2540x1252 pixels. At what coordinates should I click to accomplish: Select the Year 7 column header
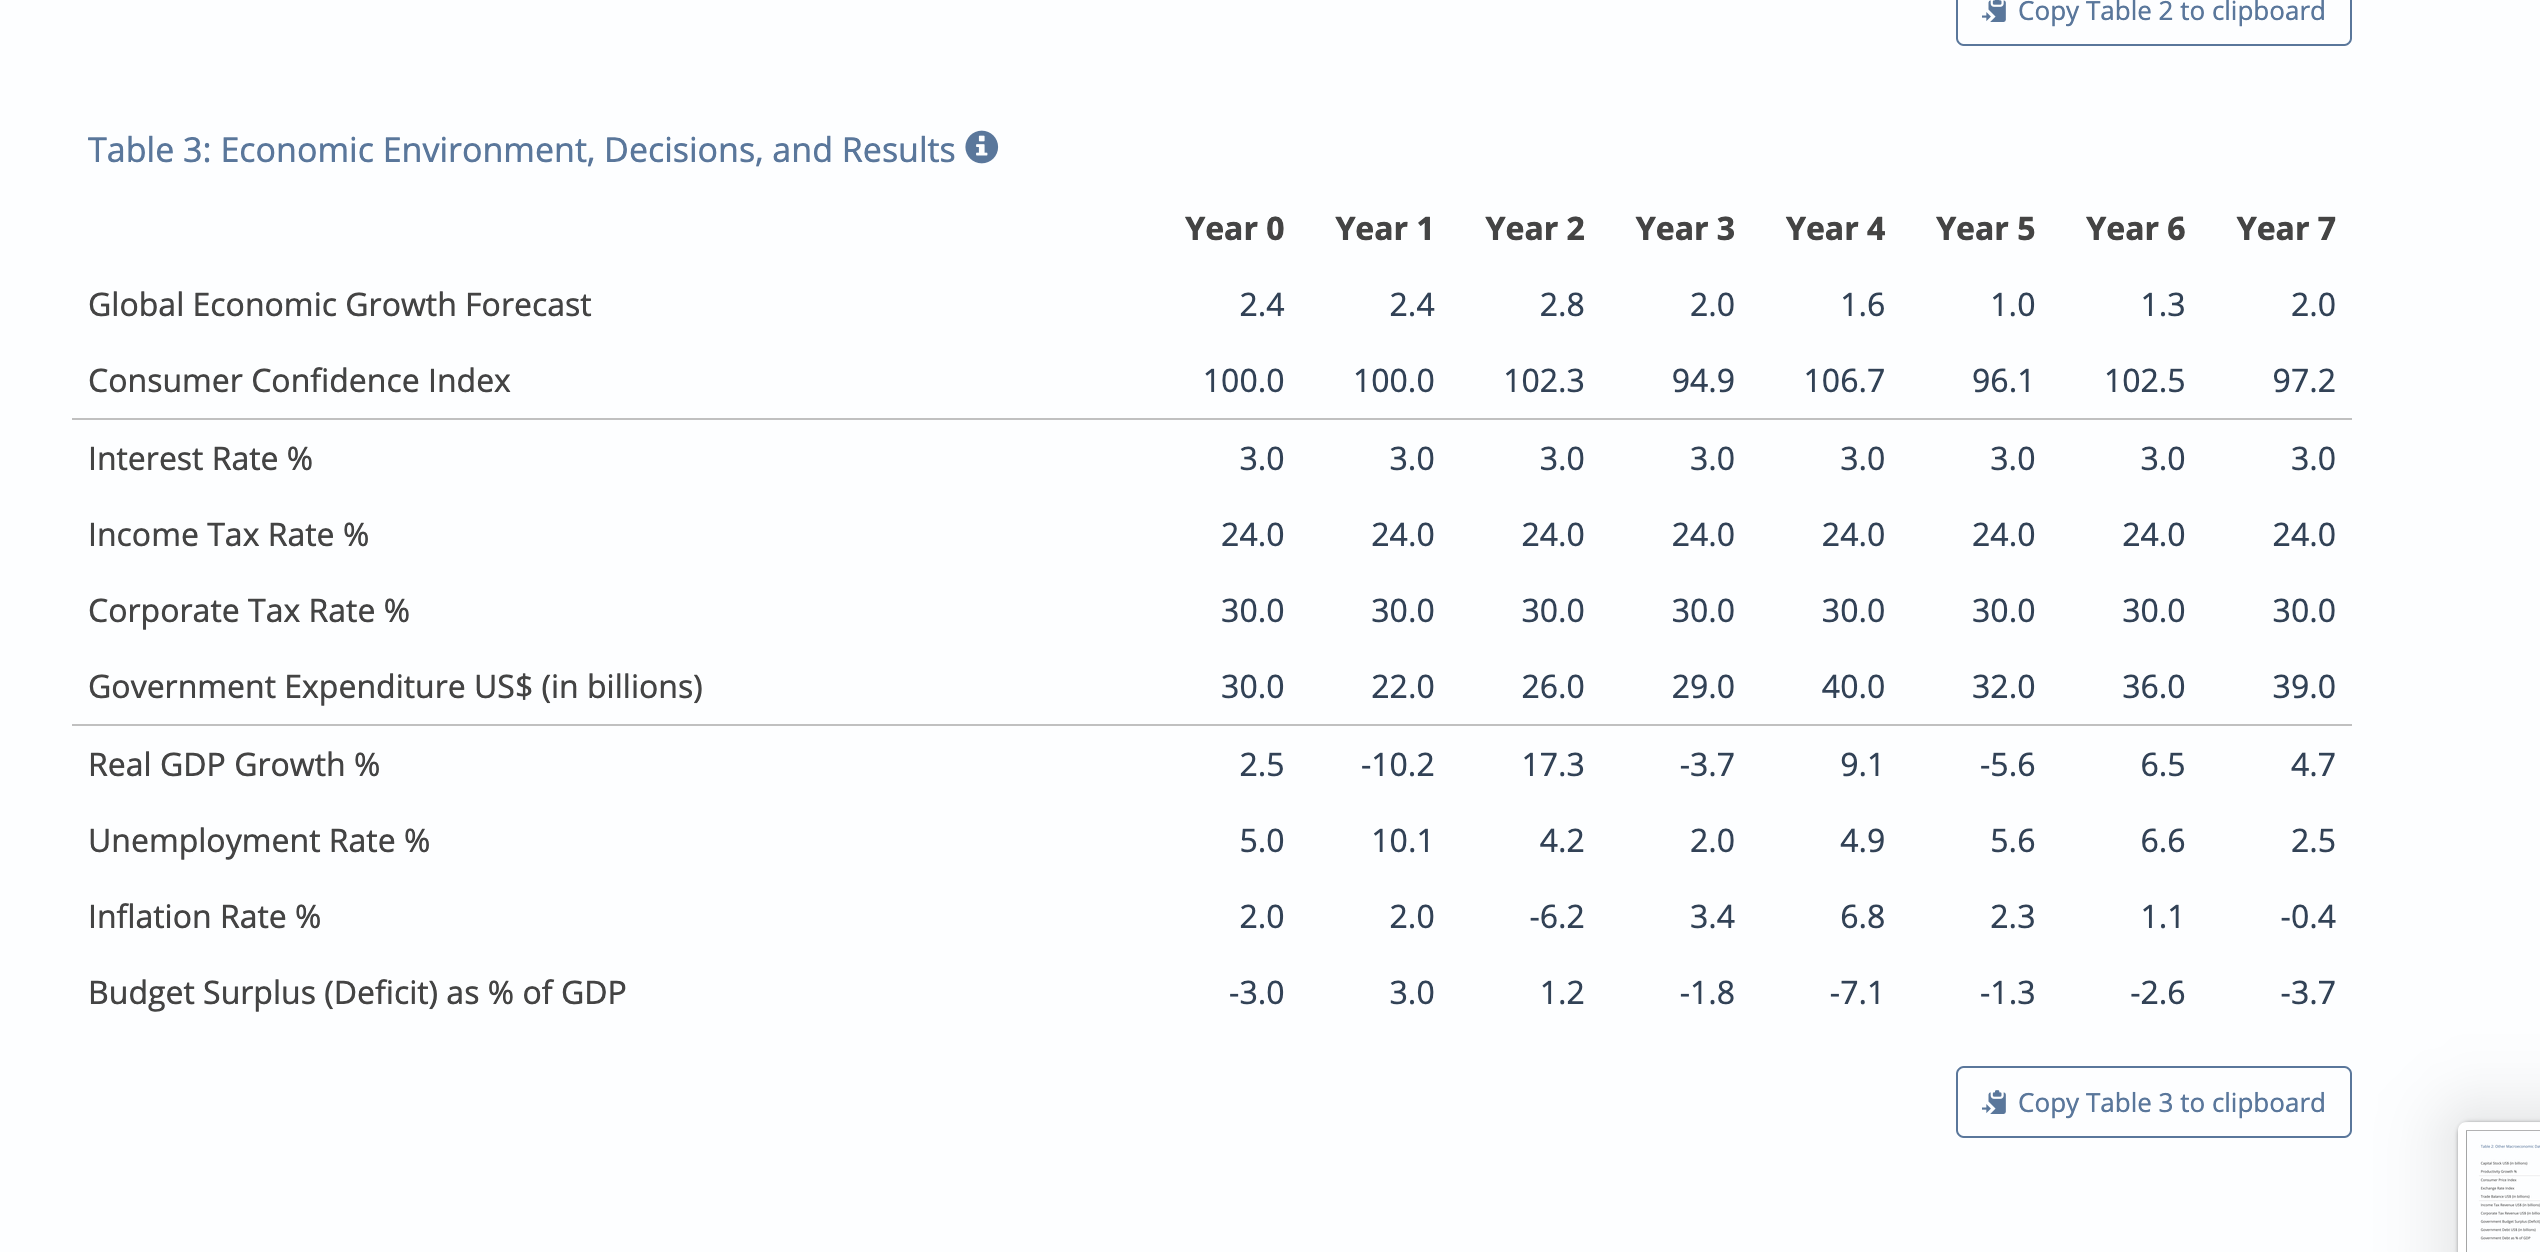(2287, 228)
